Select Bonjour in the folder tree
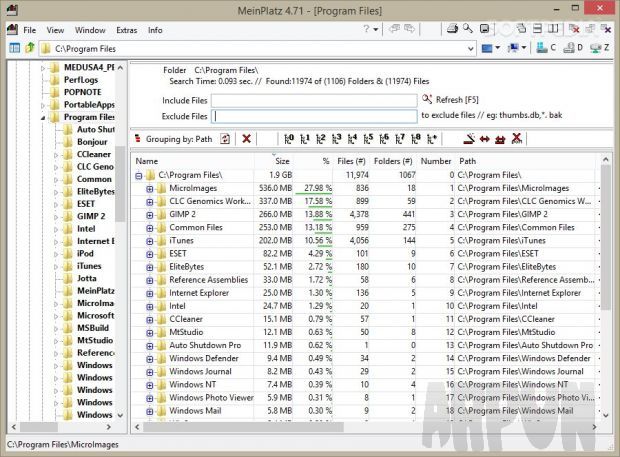Screen dimensions: 620x457 92,142
